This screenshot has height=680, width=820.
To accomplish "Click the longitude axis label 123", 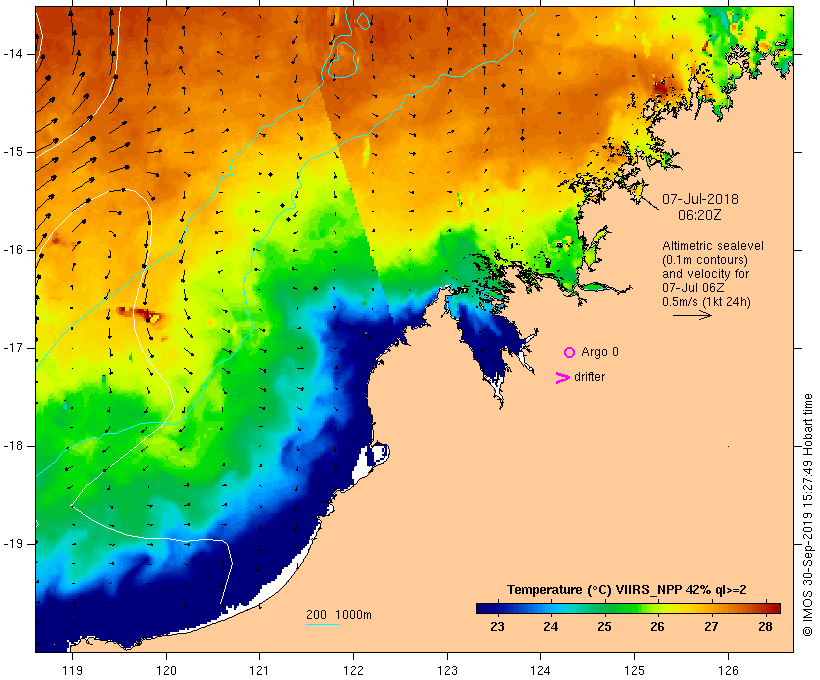I will tap(447, 670).
